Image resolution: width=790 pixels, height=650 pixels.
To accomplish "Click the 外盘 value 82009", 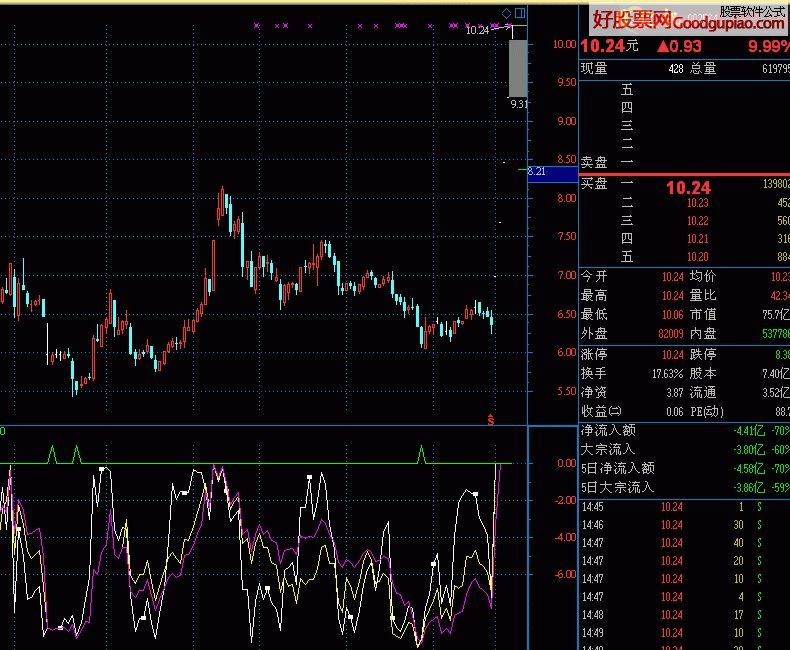I will pyautogui.click(x=671, y=334).
